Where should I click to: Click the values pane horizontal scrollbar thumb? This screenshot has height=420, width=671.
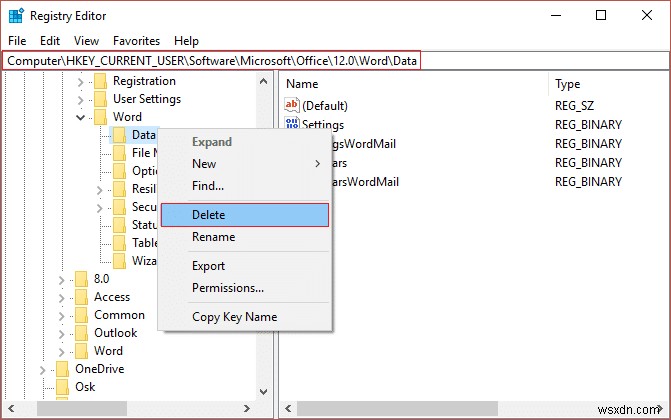tap(398, 408)
